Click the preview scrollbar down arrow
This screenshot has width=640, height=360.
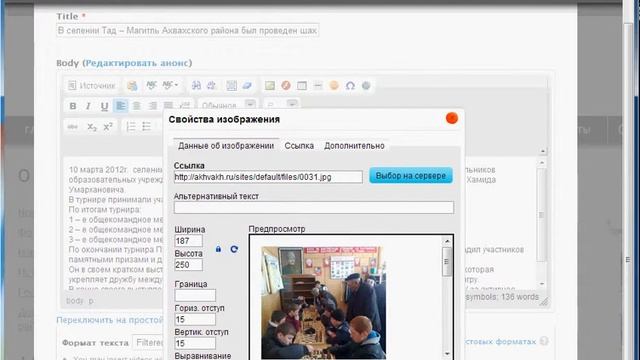point(447,353)
